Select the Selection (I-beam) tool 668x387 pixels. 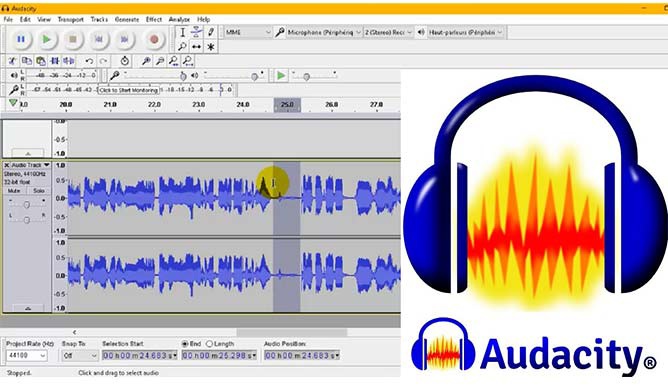(x=182, y=32)
